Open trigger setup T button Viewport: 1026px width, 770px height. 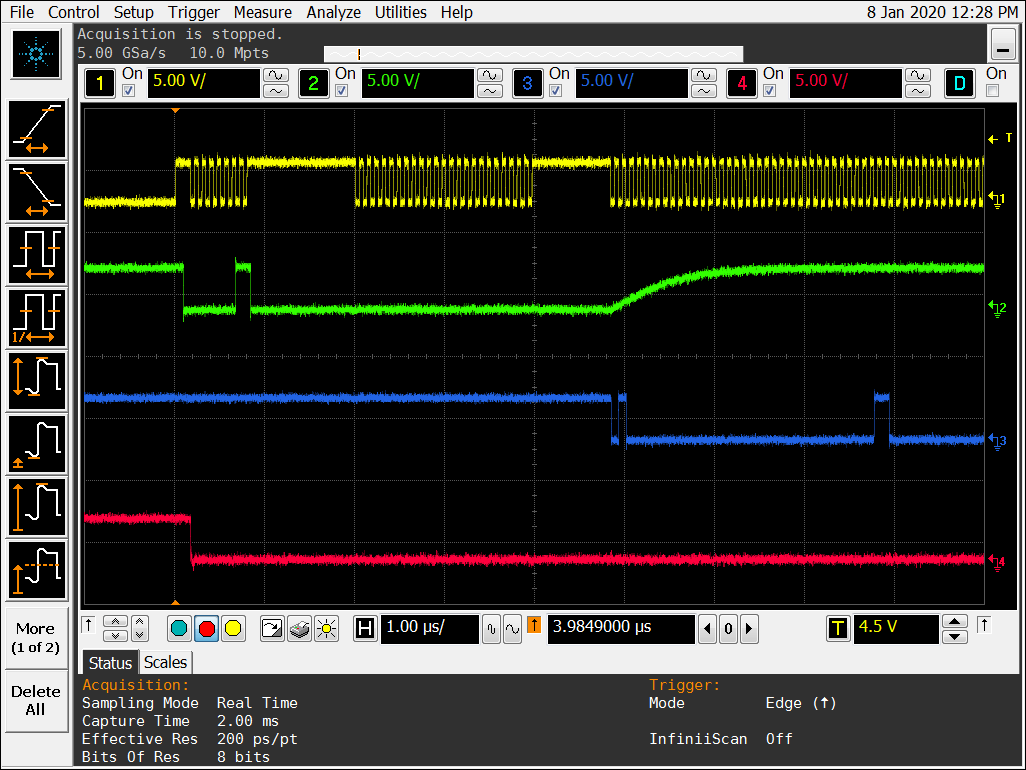838,629
